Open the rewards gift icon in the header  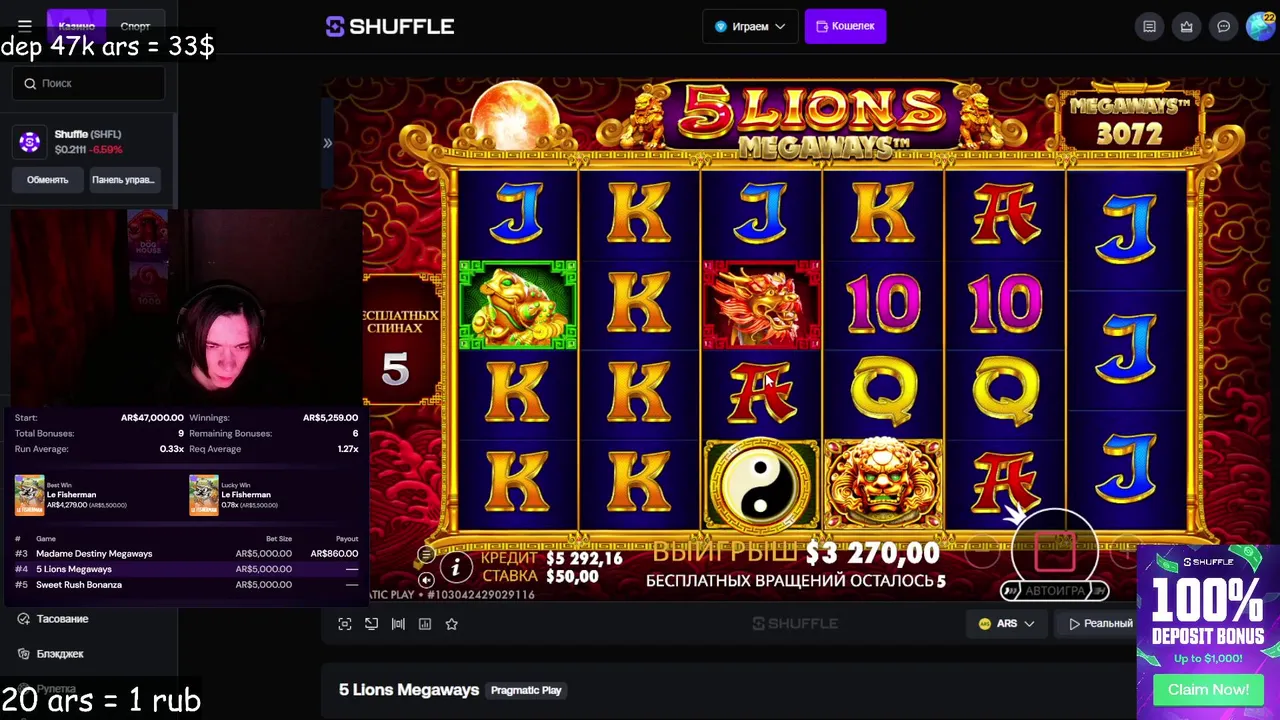[1186, 27]
